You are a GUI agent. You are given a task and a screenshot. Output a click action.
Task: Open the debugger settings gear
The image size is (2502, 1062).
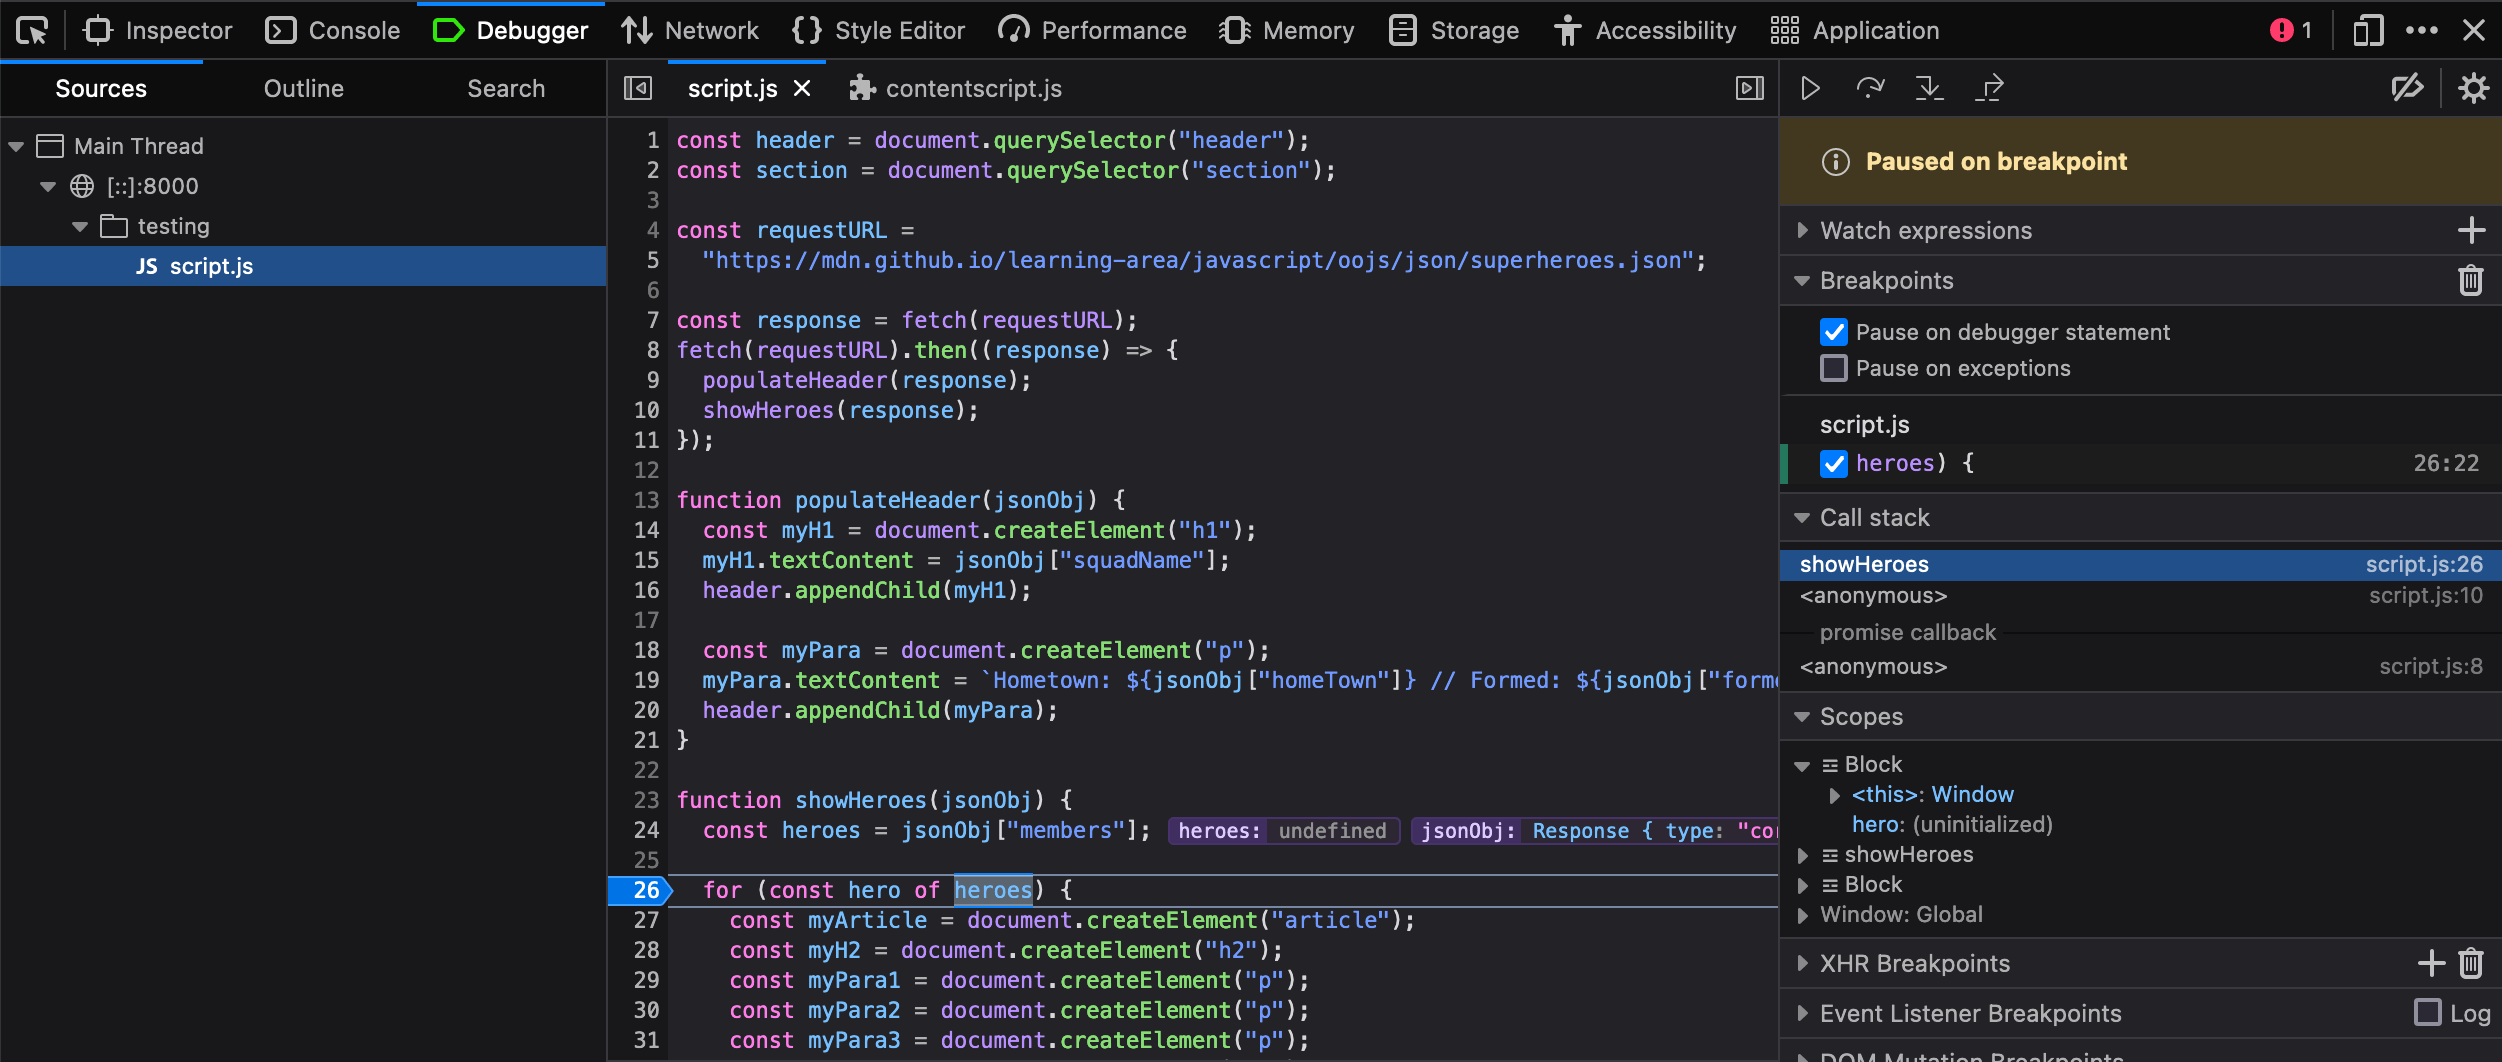2474,88
